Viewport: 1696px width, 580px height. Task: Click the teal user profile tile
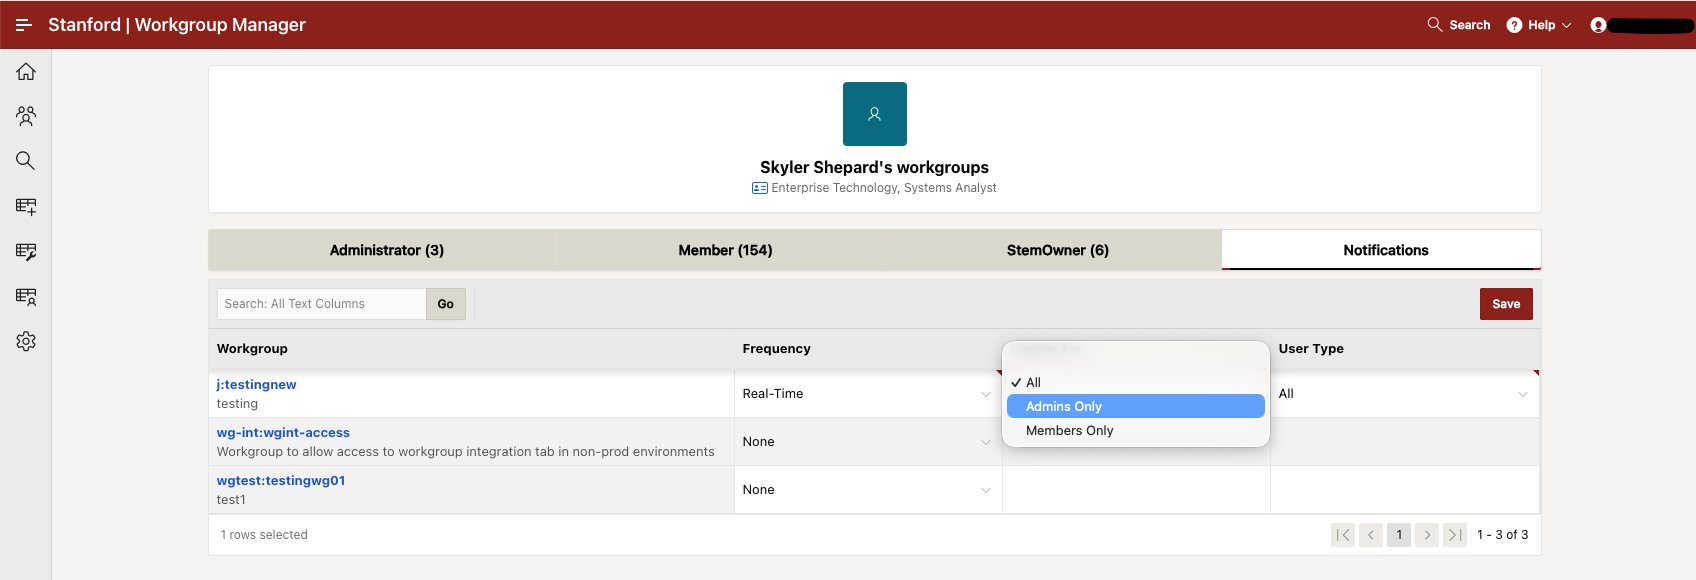tap(875, 114)
